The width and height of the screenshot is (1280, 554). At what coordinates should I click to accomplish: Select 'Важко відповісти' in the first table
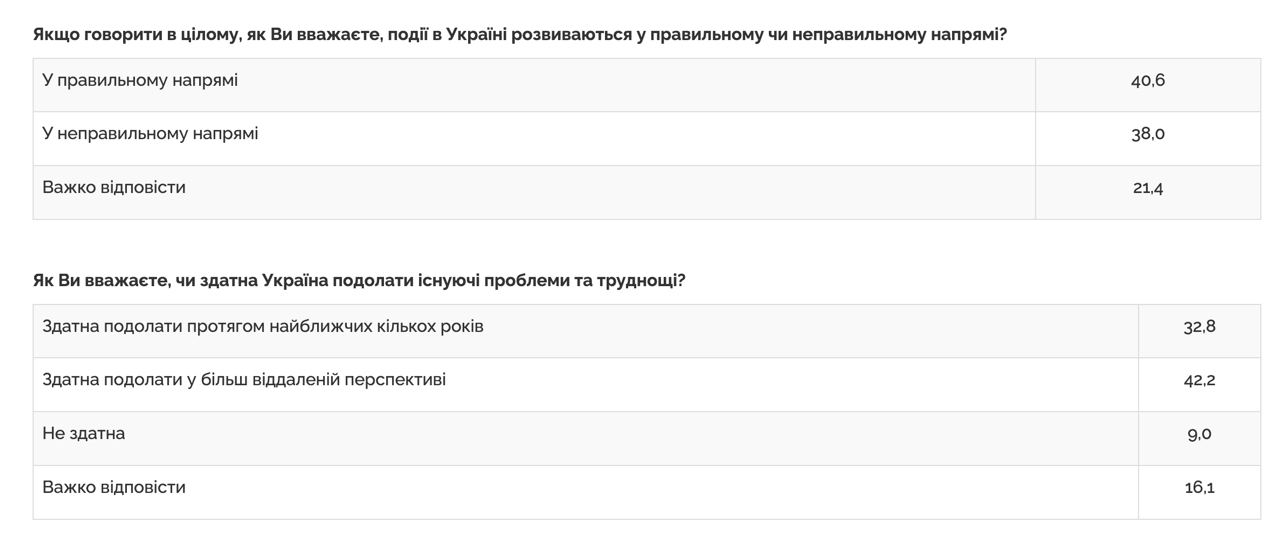click(114, 188)
